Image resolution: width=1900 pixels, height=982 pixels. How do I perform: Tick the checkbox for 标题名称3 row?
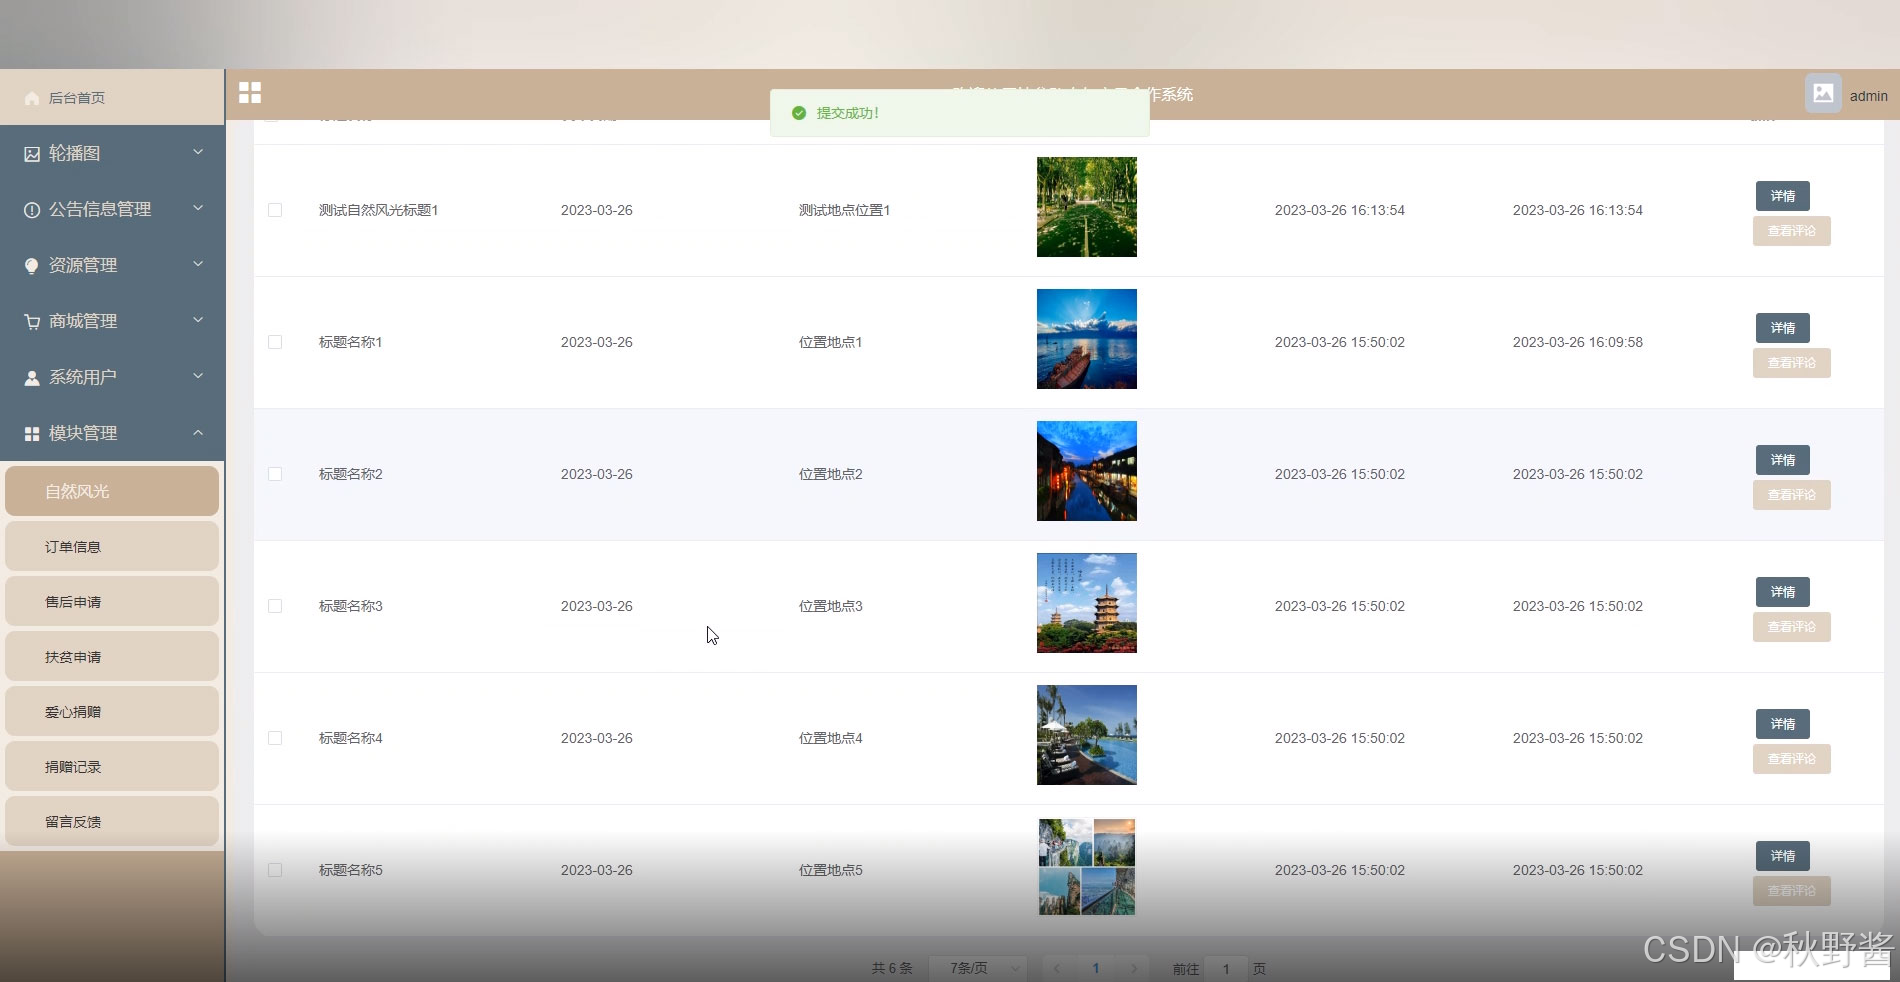click(x=275, y=606)
